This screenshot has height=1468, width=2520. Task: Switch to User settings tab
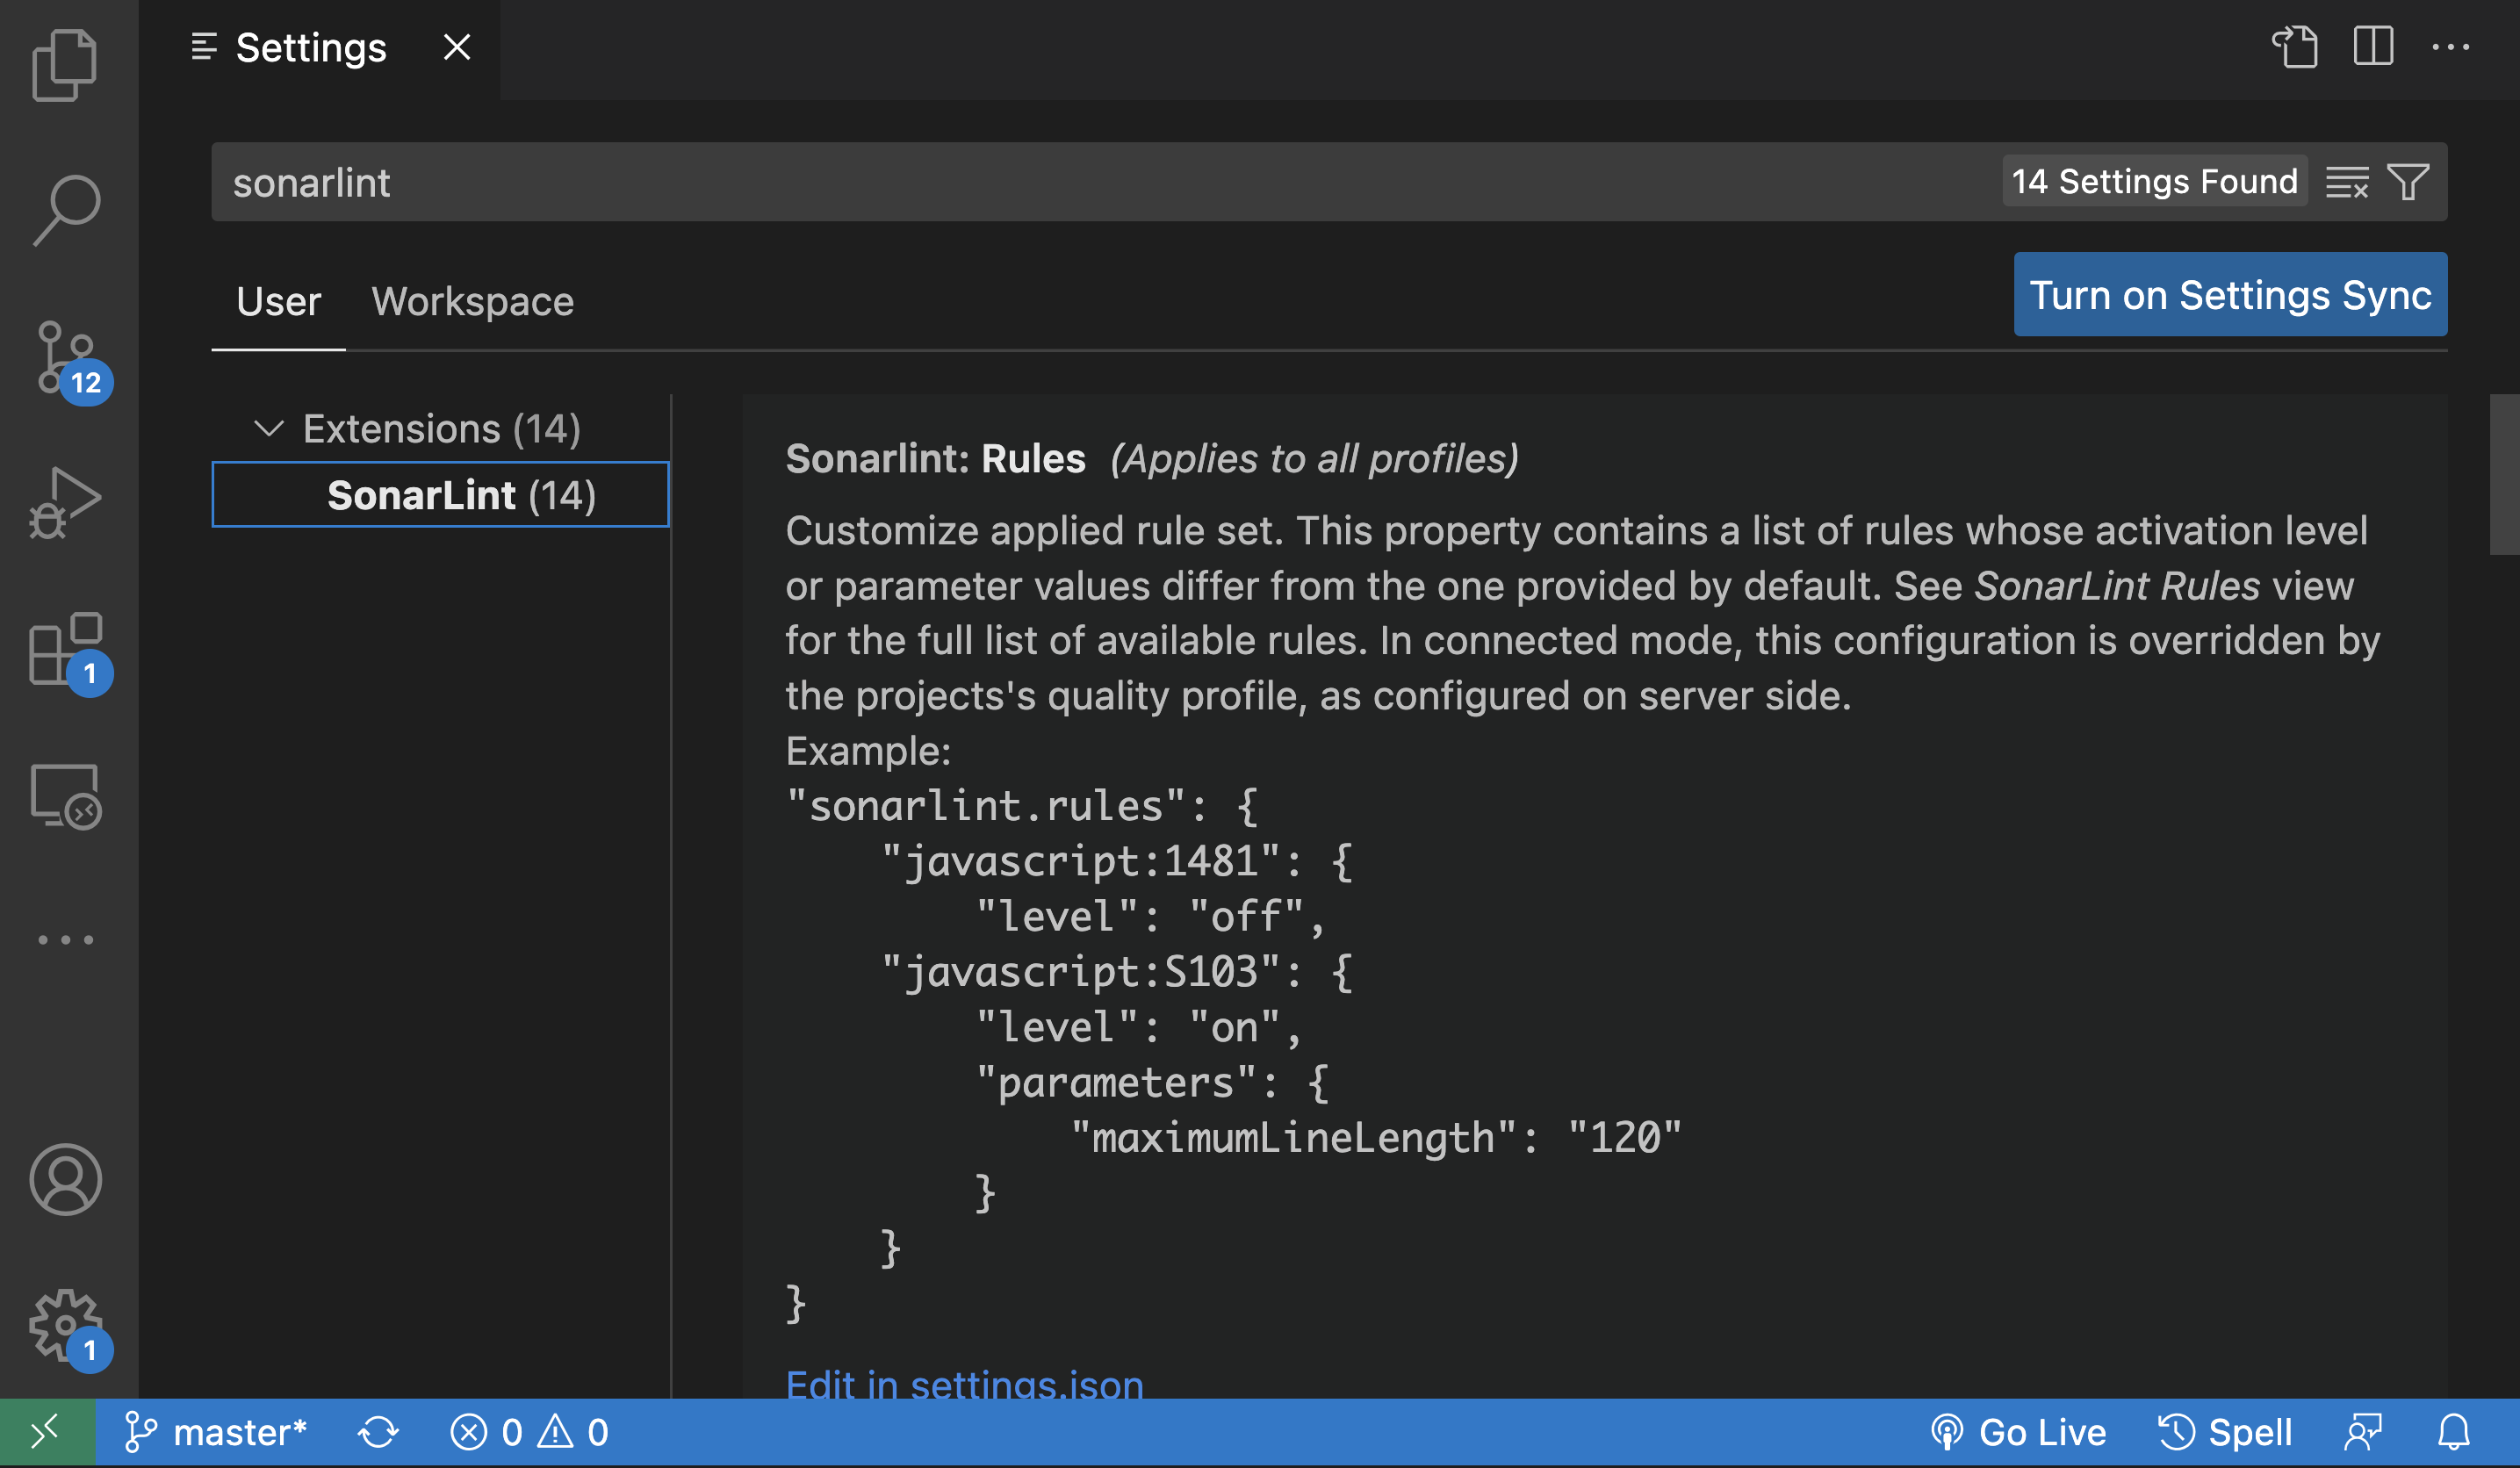278,301
